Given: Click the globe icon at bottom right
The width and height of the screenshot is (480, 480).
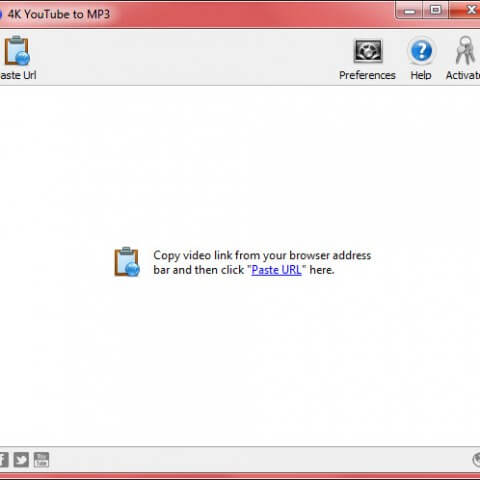Looking at the screenshot, I should 477,460.
